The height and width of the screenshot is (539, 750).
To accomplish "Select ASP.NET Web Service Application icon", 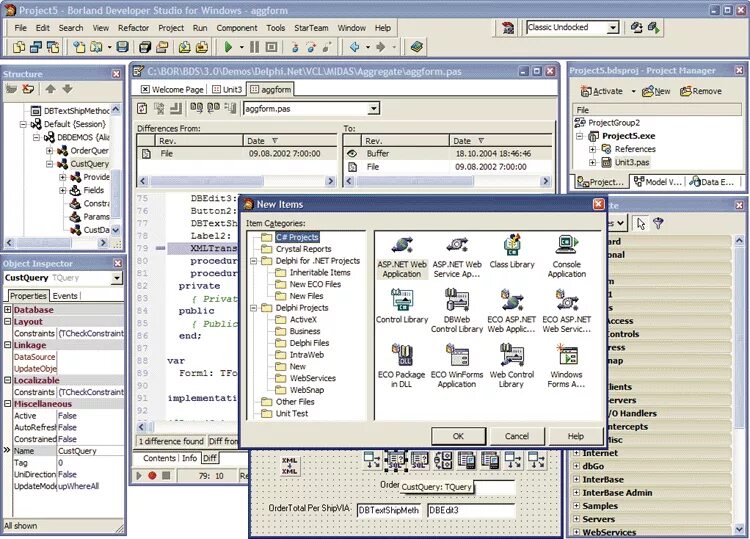I will [x=457, y=257].
